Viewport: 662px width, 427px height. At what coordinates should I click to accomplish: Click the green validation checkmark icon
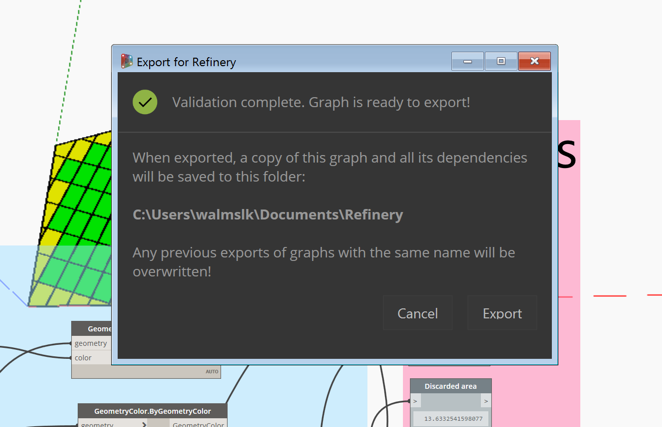[145, 102]
